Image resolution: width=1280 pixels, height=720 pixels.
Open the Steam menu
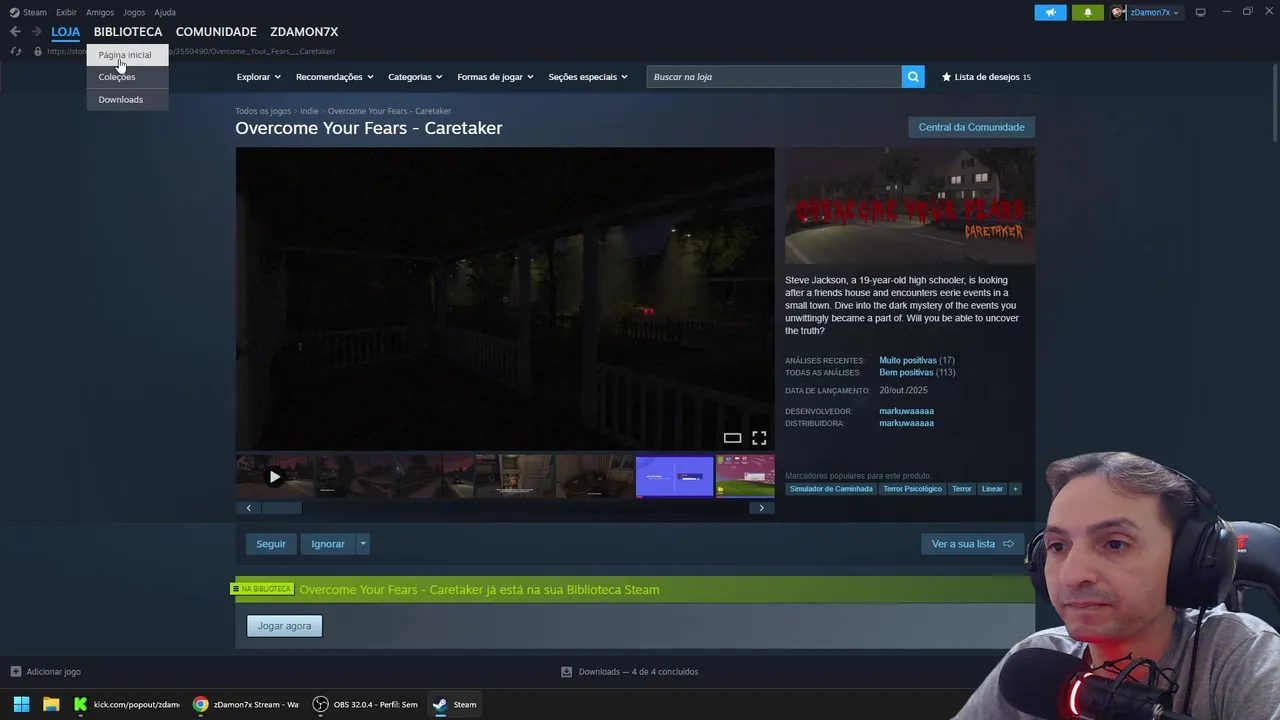click(35, 12)
